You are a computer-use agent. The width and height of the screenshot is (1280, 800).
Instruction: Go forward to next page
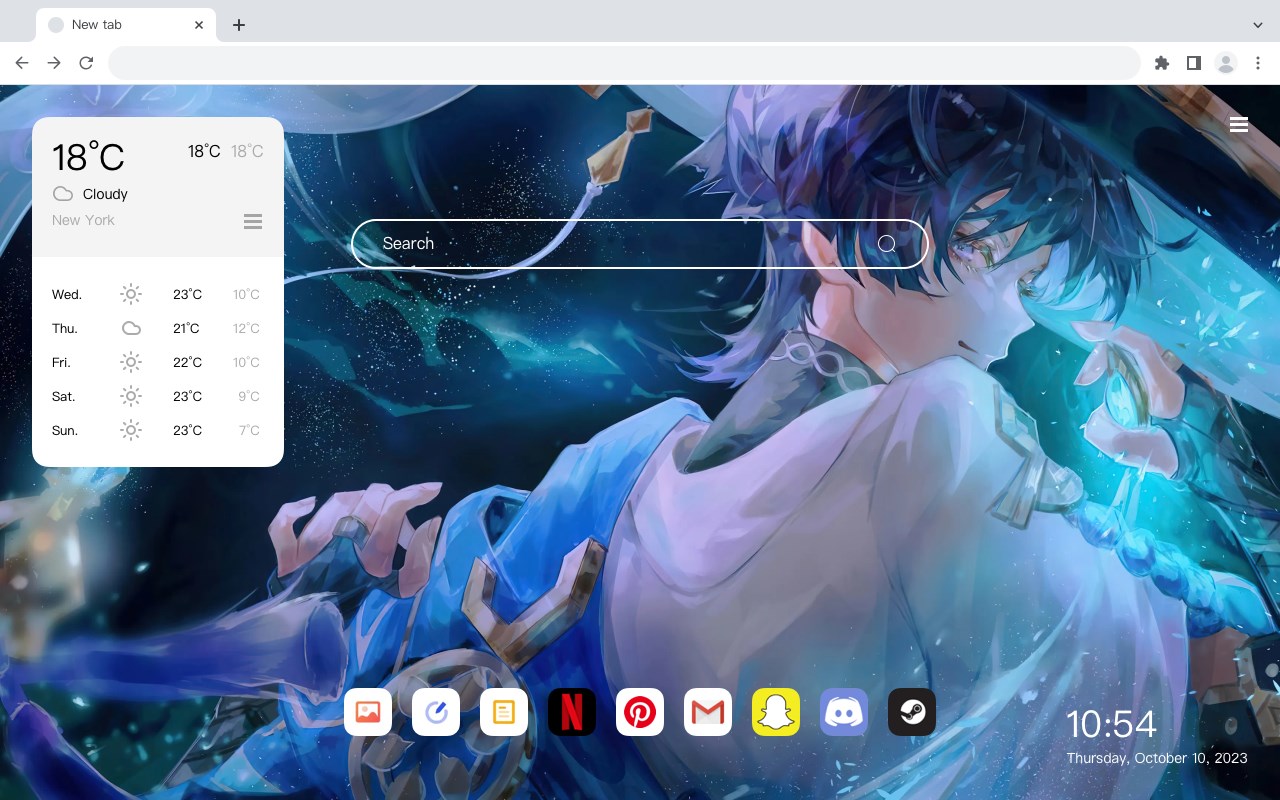(54, 63)
